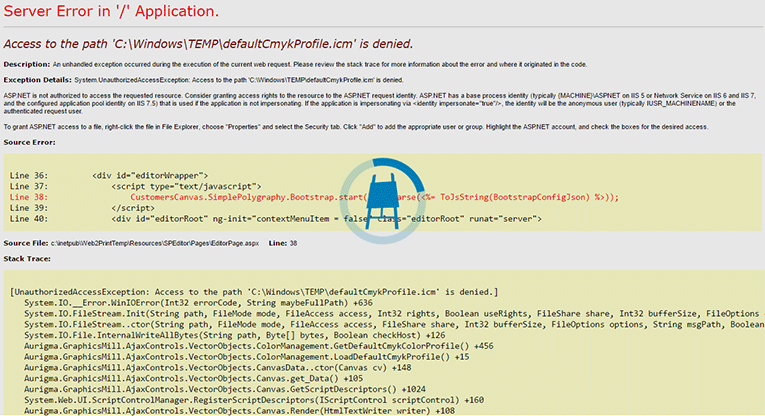
Task: Click the red 'Line 38:' CustomersCanvas row
Action: coord(314,197)
